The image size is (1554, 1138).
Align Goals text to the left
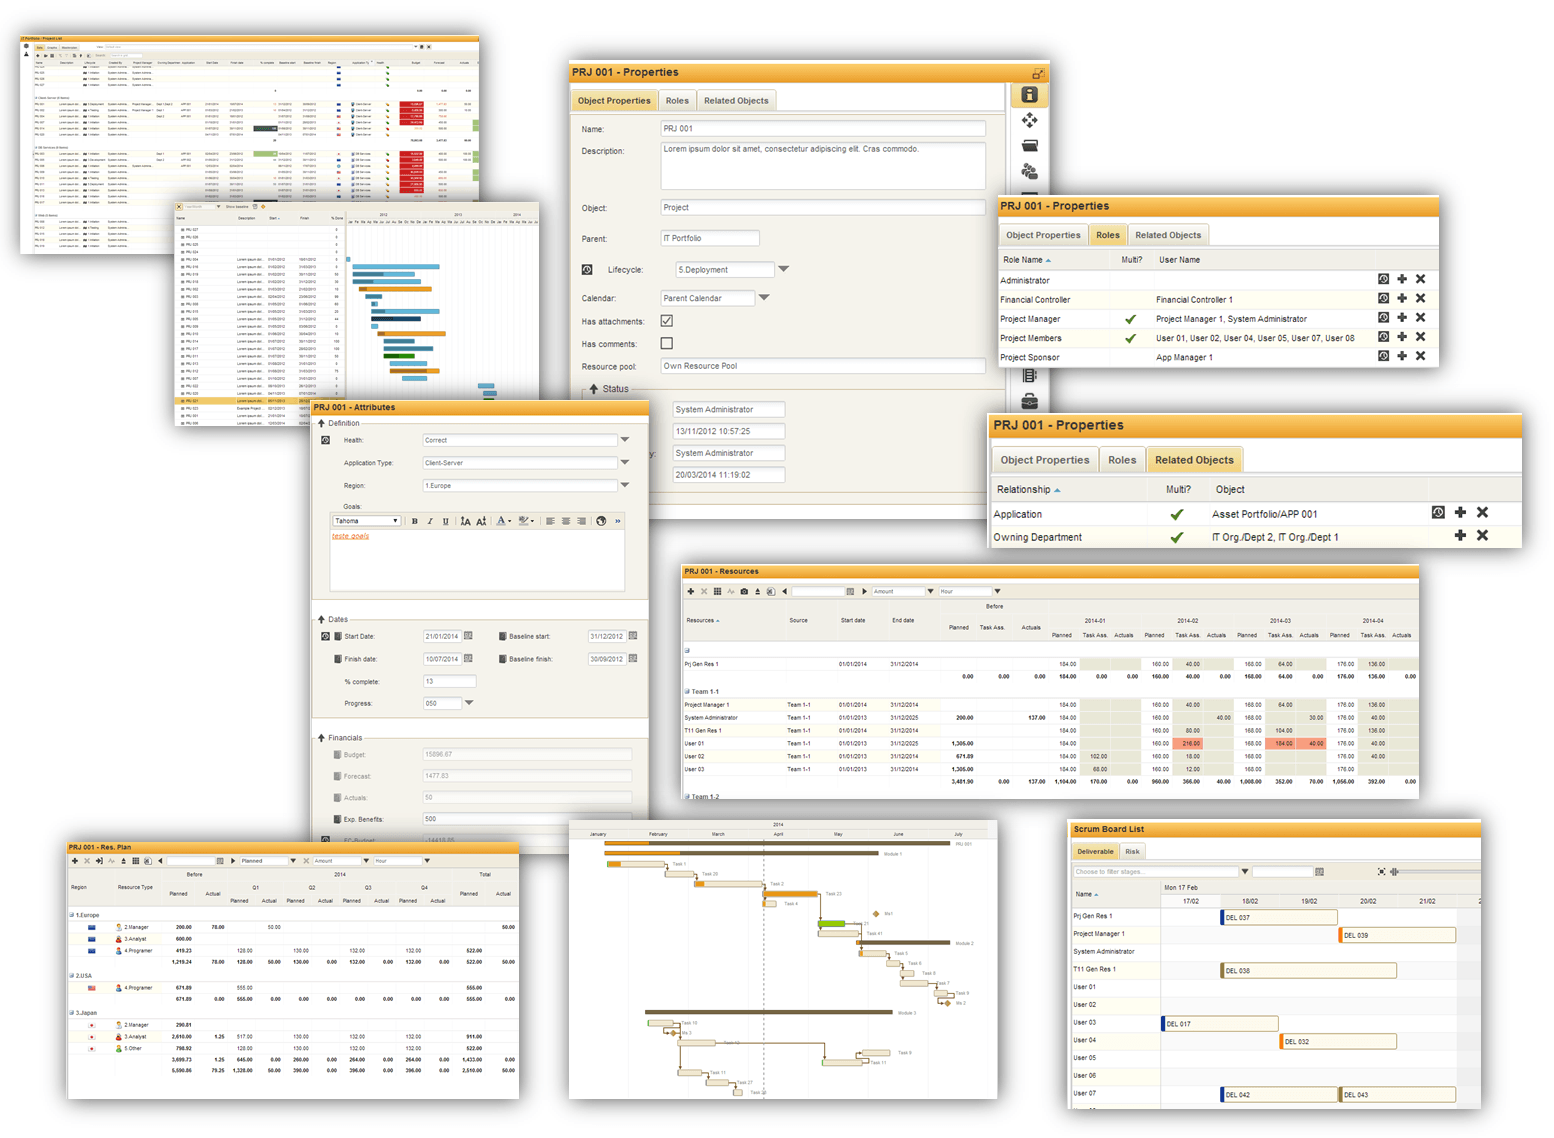(x=550, y=521)
